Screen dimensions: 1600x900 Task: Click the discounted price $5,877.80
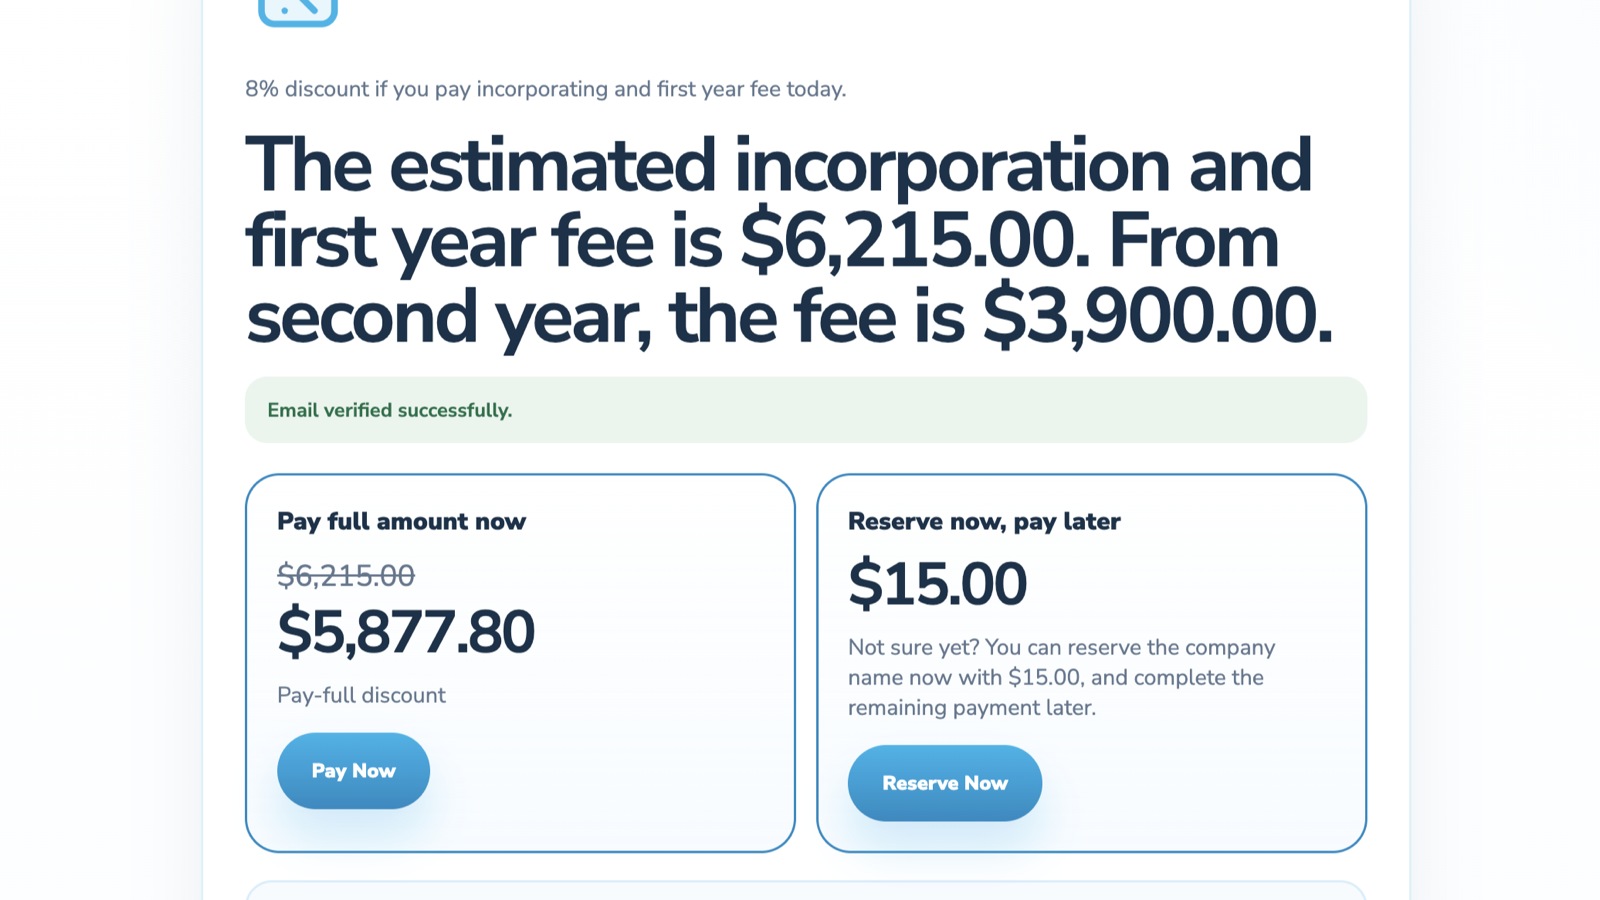click(x=406, y=630)
